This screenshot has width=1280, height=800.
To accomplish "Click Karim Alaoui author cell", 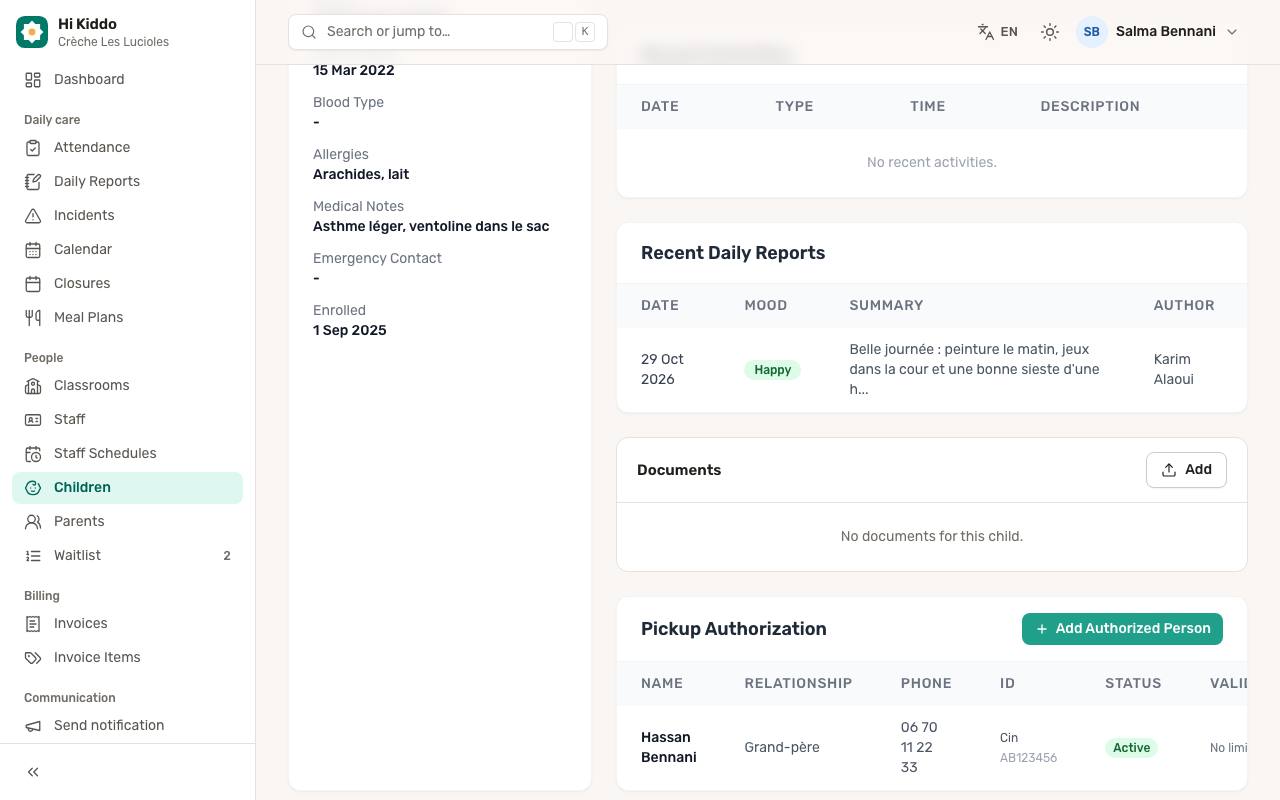I will [1174, 369].
